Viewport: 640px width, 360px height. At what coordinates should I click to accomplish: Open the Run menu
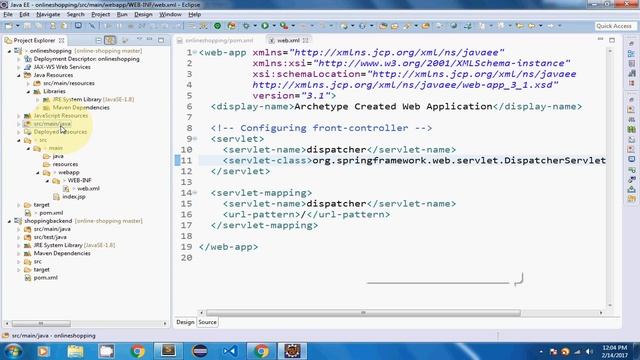tap(122, 14)
